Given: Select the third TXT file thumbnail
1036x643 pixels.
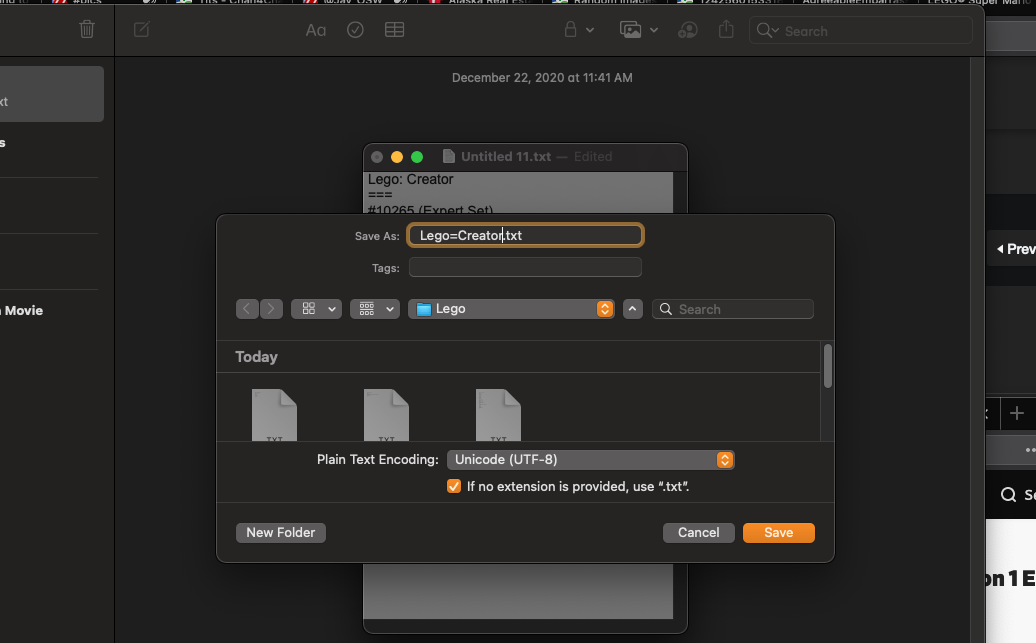Looking at the screenshot, I should (498, 415).
